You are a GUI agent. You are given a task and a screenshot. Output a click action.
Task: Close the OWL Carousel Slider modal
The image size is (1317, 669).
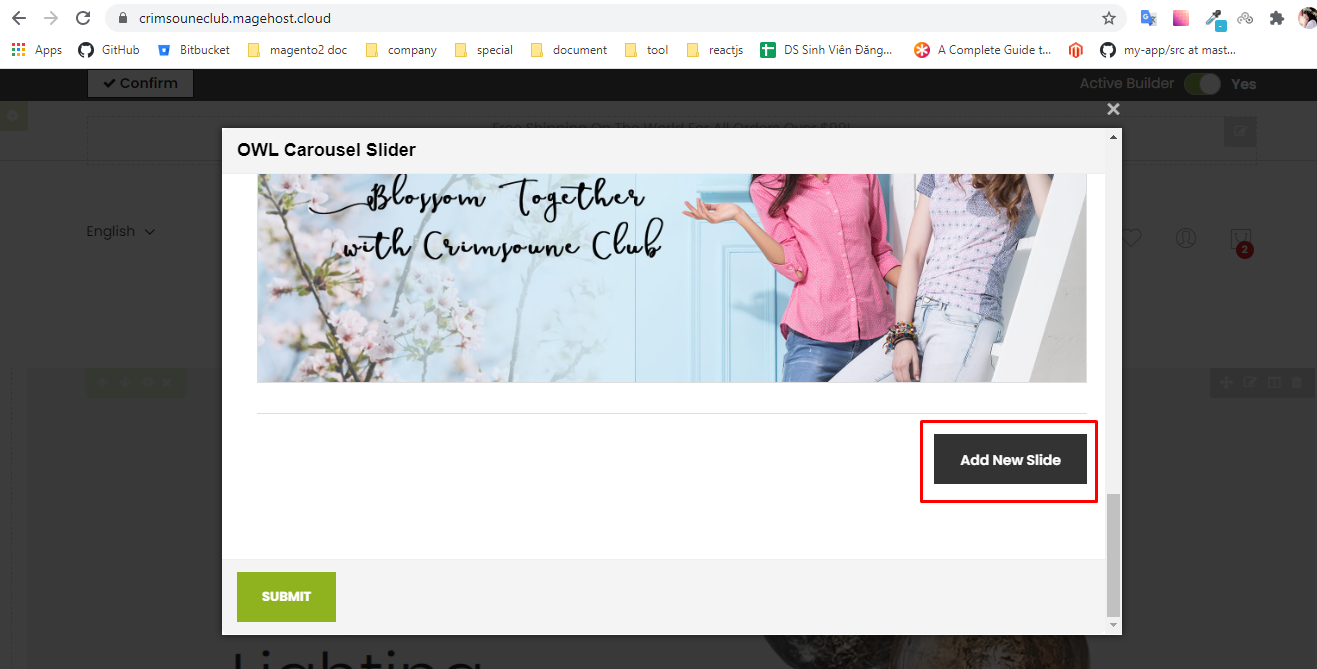[x=1113, y=109]
